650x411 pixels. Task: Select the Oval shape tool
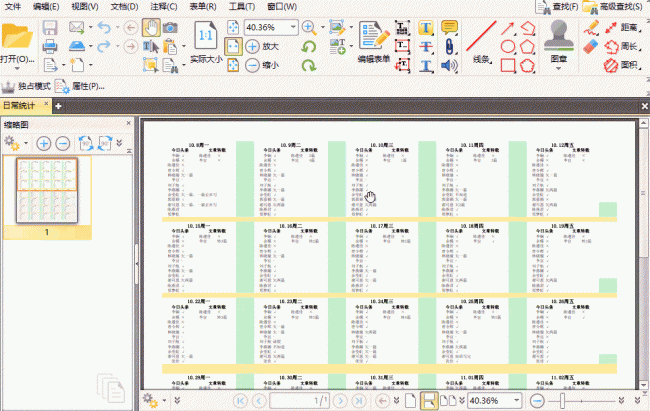pyautogui.click(x=508, y=46)
